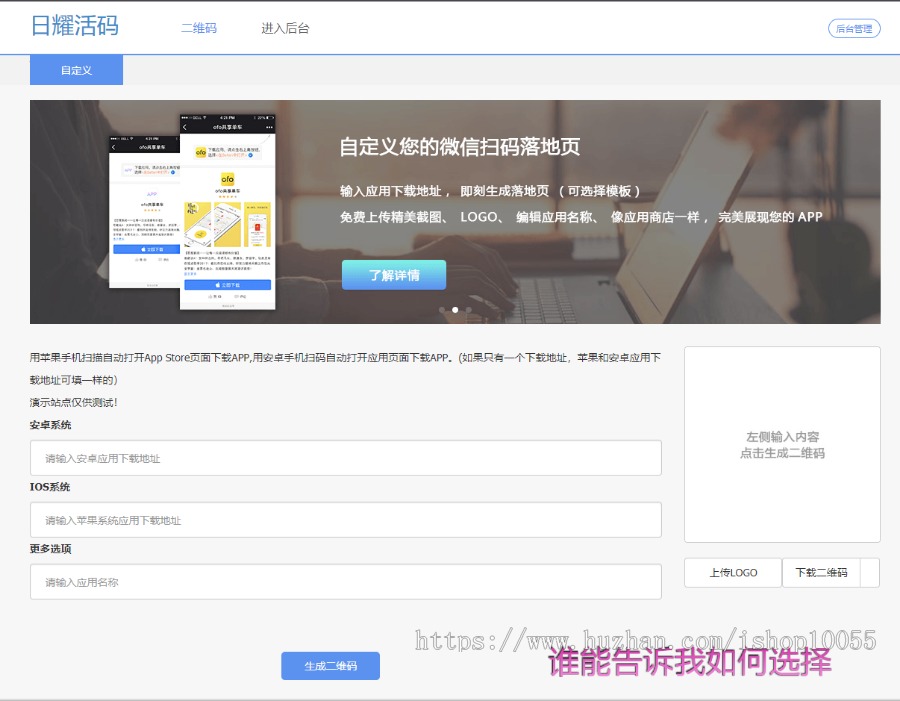Focus the 安卓系统 download address input field
Image resolution: width=900 pixels, height=701 pixels.
(345, 457)
